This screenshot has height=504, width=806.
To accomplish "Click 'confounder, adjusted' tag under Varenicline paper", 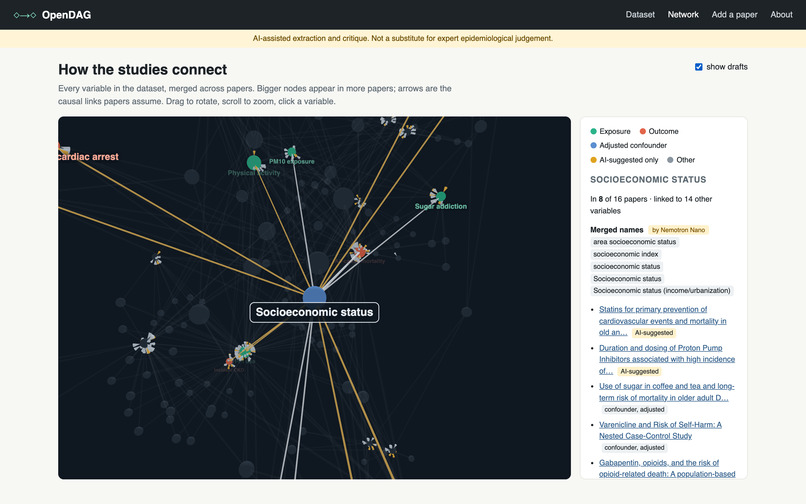I will [634, 447].
